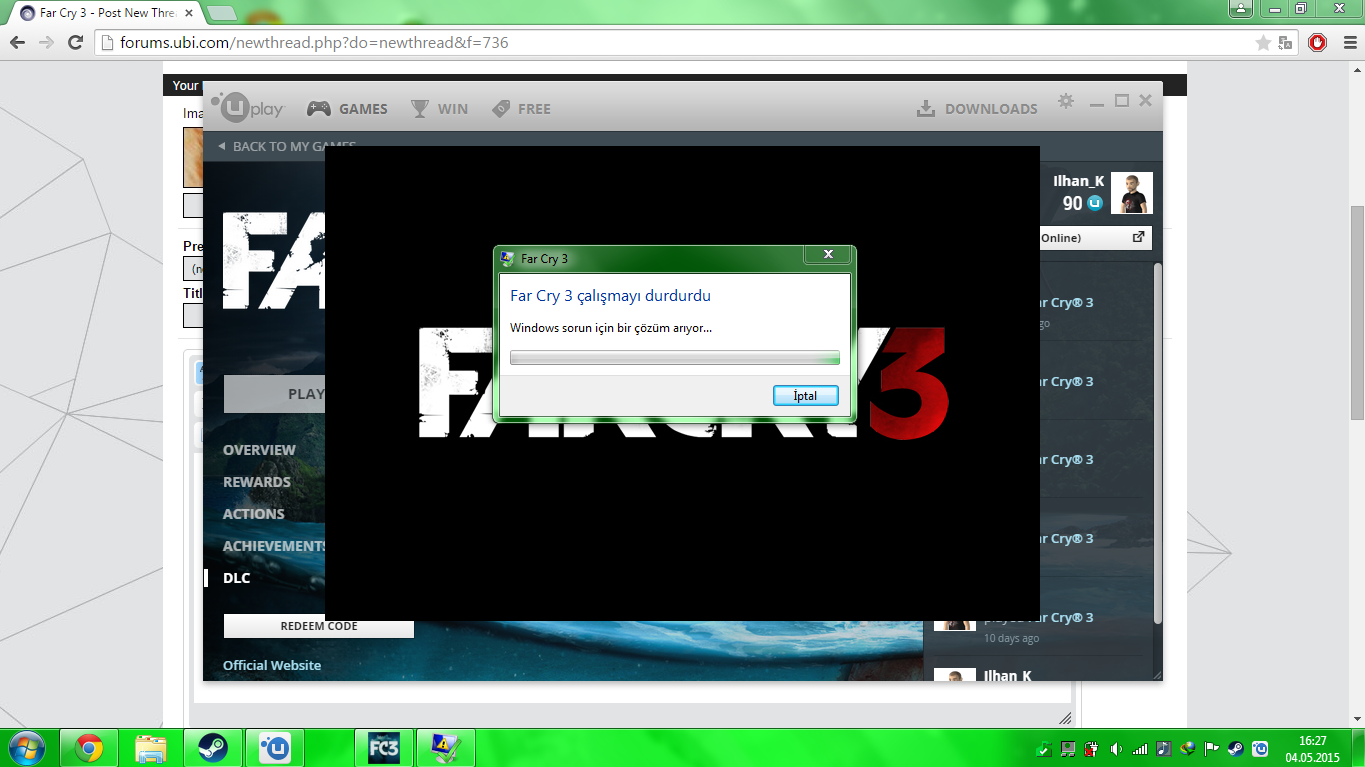Click the Uplay logo icon

click(x=248, y=107)
